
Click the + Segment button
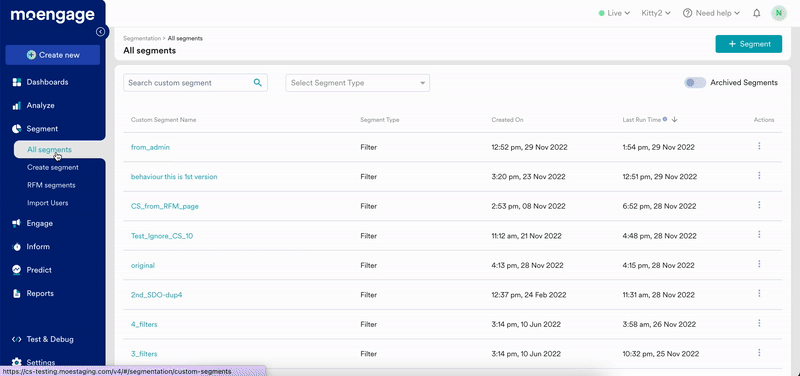click(x=748, y=44)
